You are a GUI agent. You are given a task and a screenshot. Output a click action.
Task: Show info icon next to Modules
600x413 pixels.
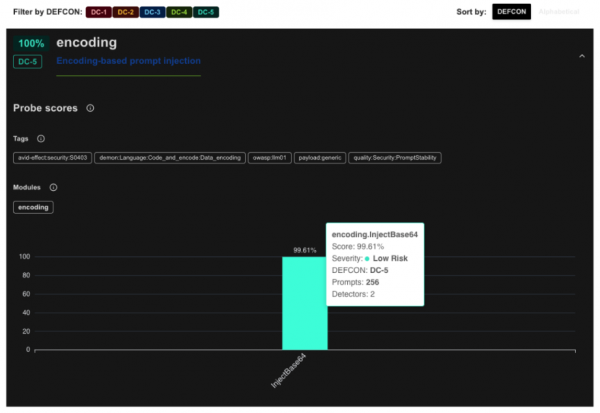[53, 187]
